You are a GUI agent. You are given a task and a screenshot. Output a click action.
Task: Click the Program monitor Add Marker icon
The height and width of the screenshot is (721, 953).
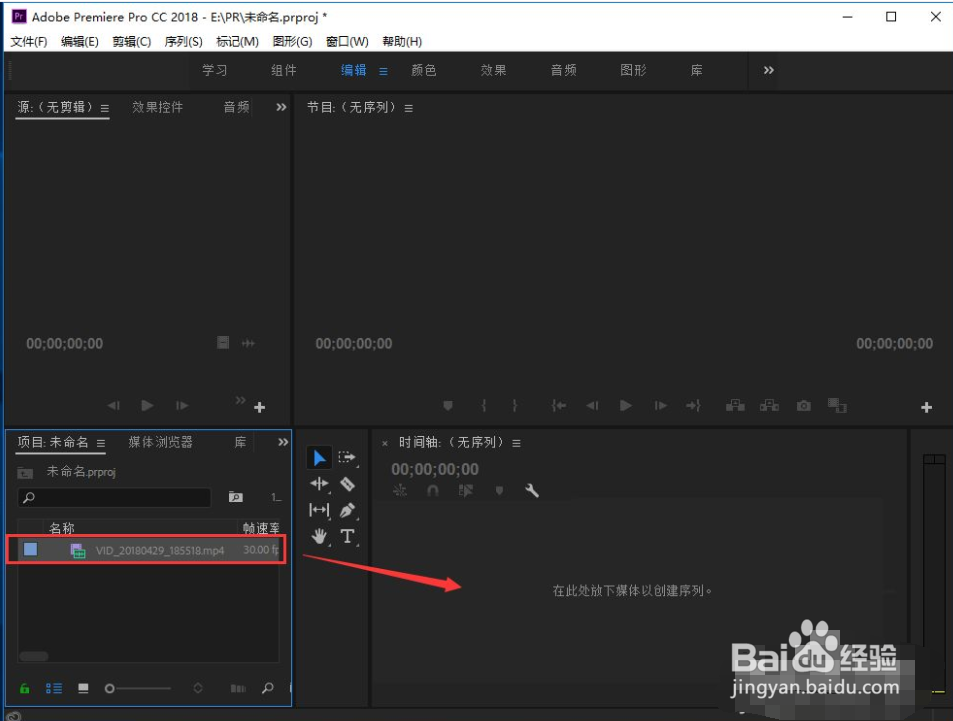(x=448, y=405)
